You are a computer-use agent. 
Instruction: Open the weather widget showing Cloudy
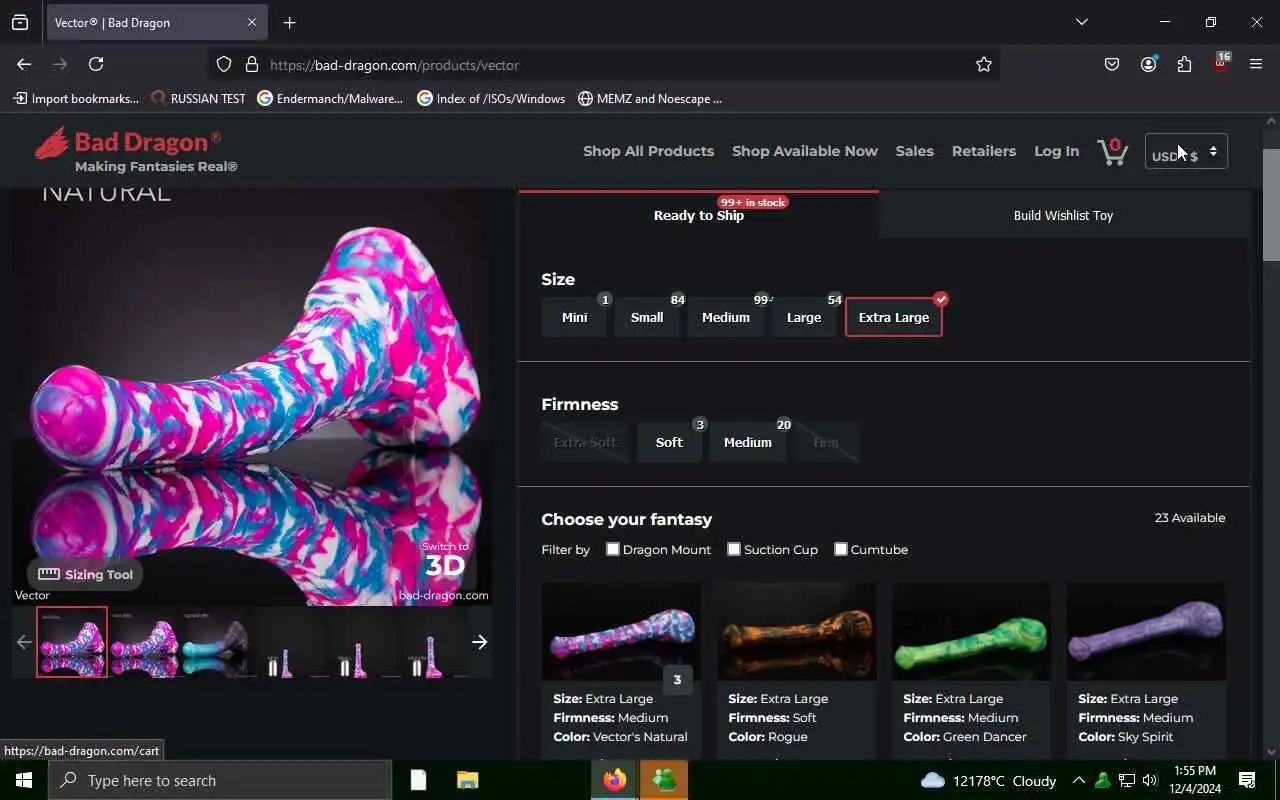point(988,780)
